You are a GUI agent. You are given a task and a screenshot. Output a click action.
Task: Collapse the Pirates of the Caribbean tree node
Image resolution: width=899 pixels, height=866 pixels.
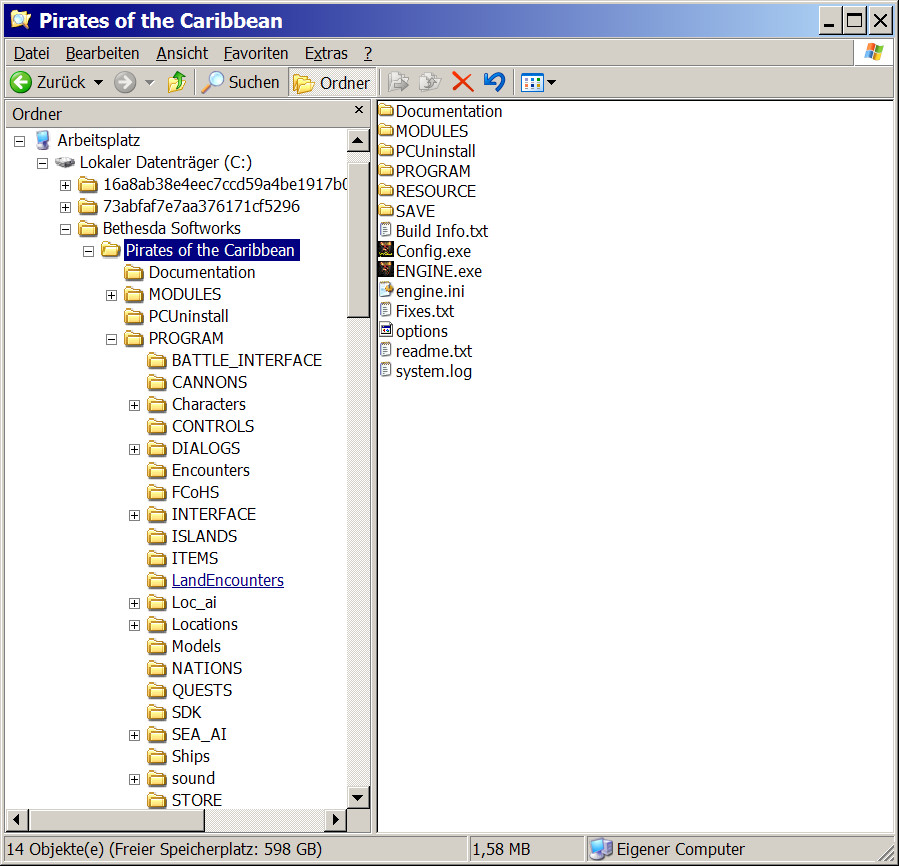(88, 251)
